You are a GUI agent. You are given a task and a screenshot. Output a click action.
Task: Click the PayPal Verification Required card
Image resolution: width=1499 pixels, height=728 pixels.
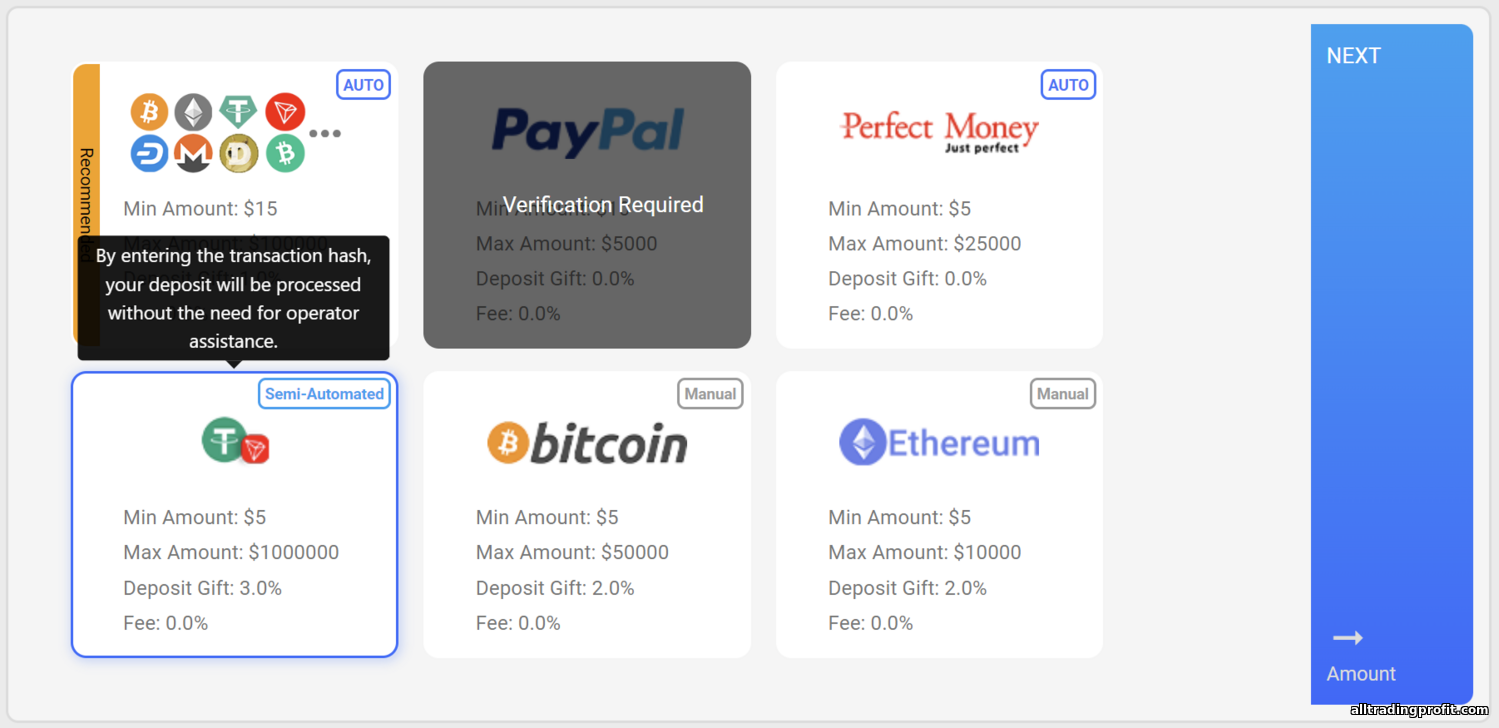587,205
